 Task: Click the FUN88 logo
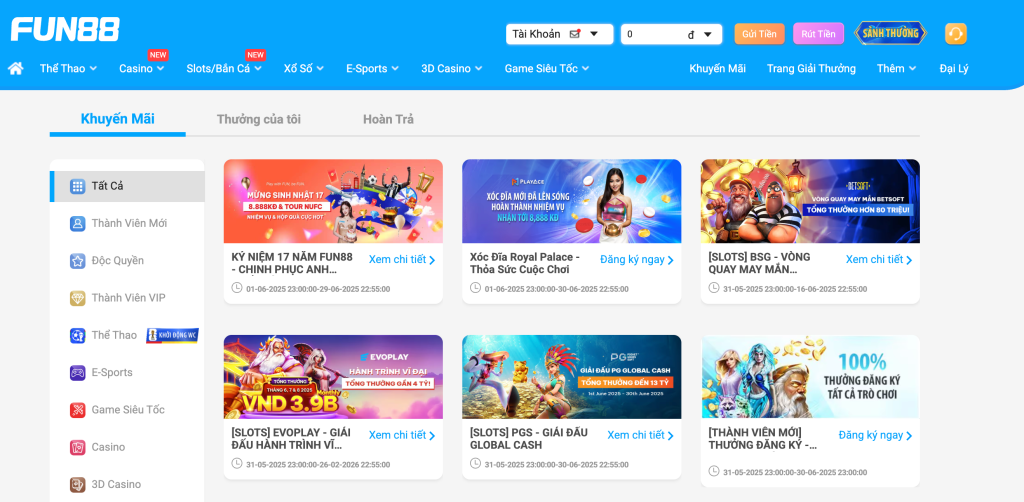click(65, 30)
